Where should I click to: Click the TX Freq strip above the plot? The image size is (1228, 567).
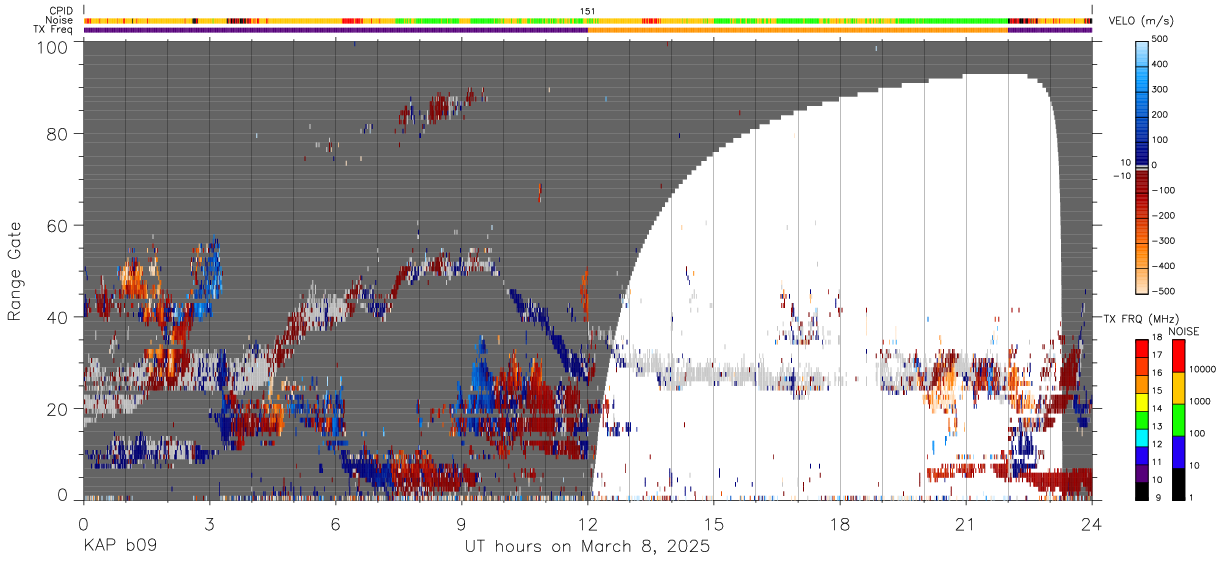pyautogui.click(x=587, y=29)
